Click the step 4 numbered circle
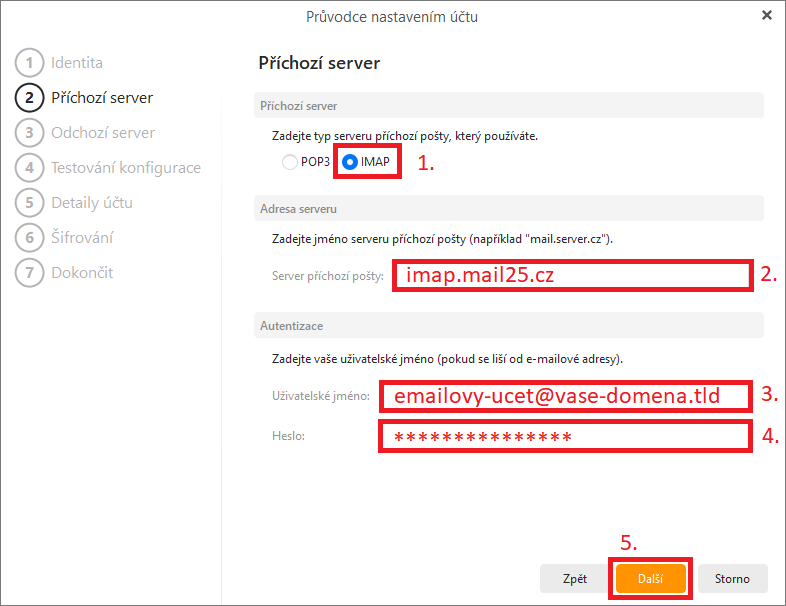The height and width of the screenshot is (606, 786). tap(30, 167)
